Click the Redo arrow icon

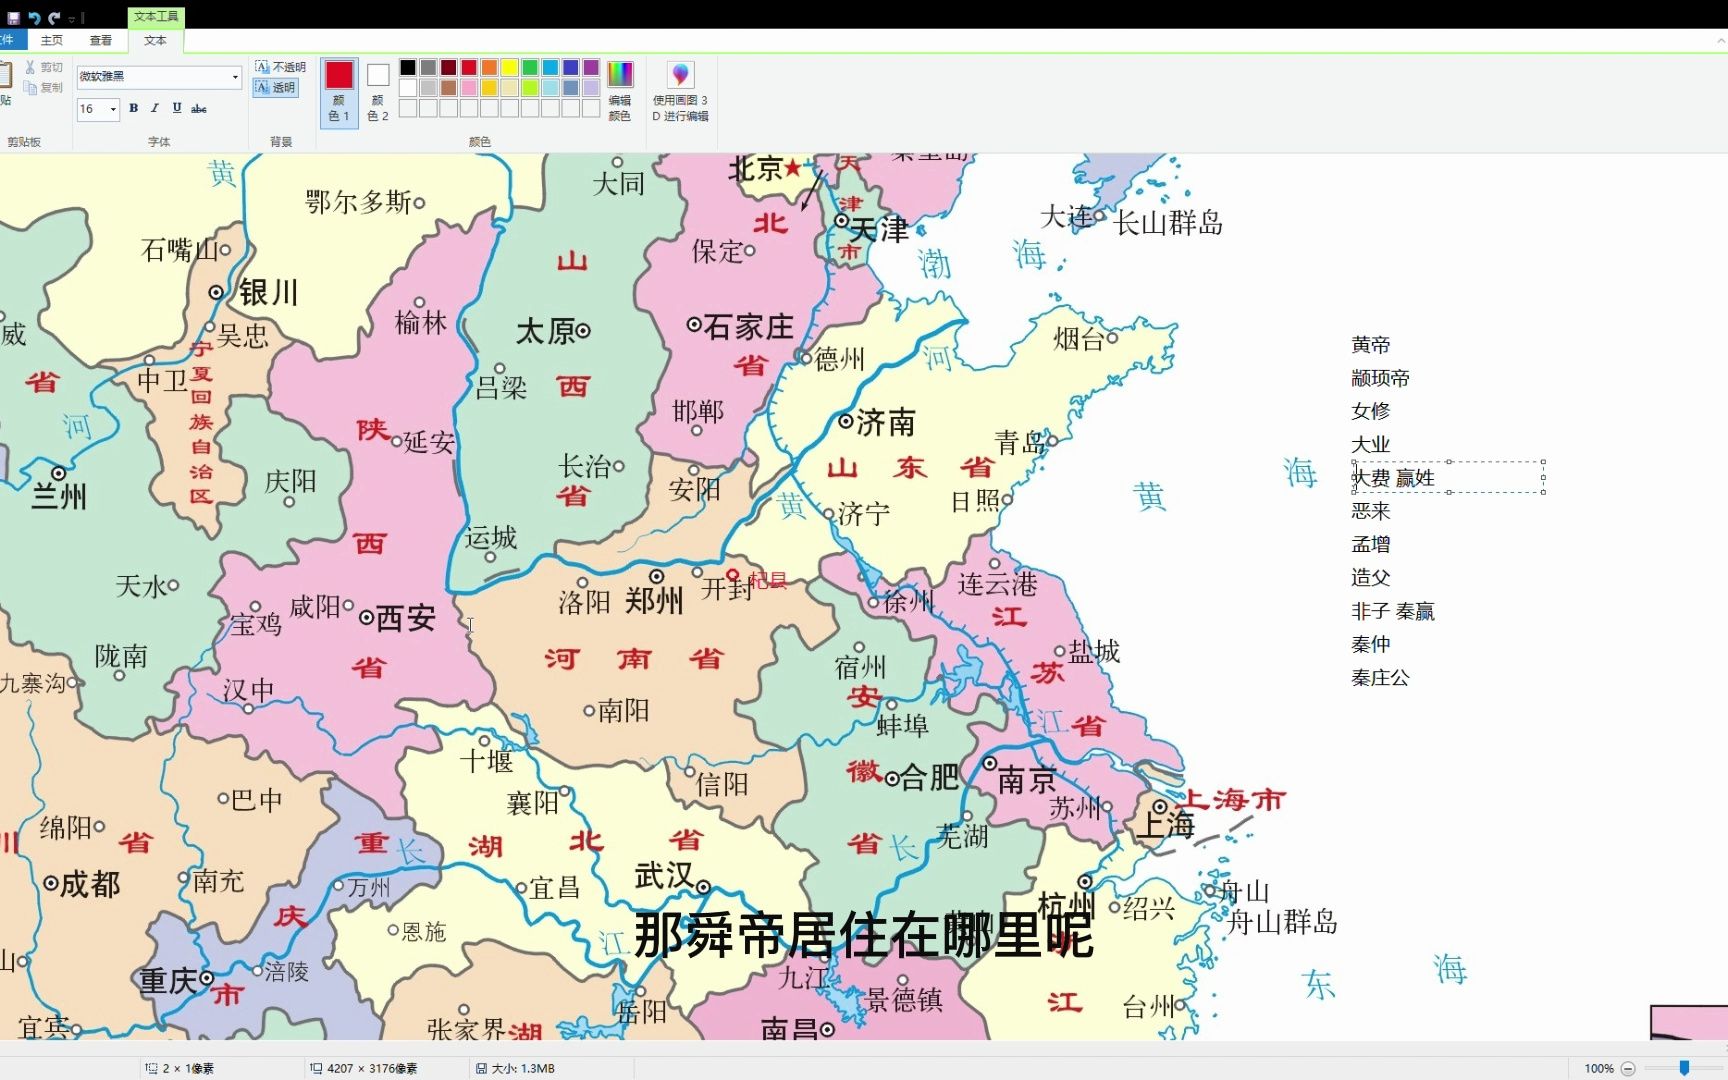(54, 17)
